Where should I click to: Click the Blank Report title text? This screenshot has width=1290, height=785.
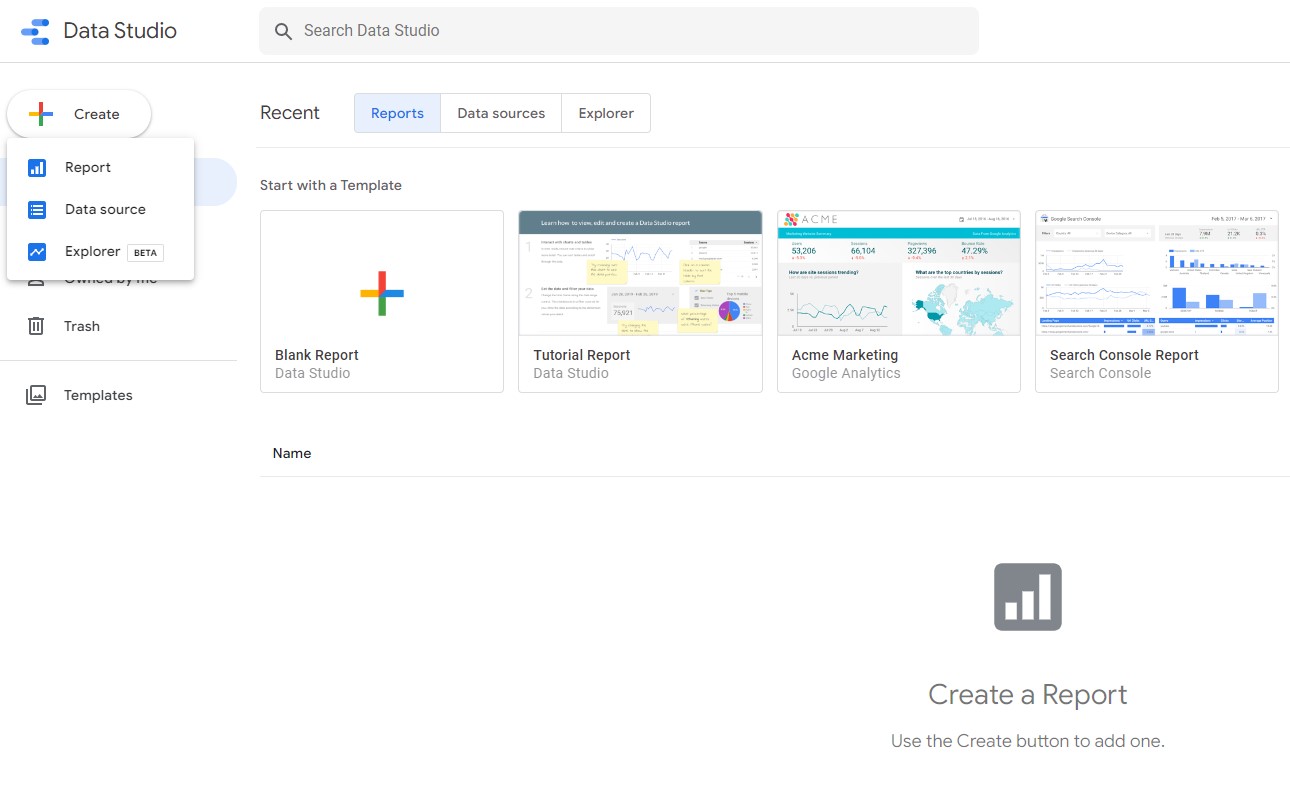click(x=317, y=355)
